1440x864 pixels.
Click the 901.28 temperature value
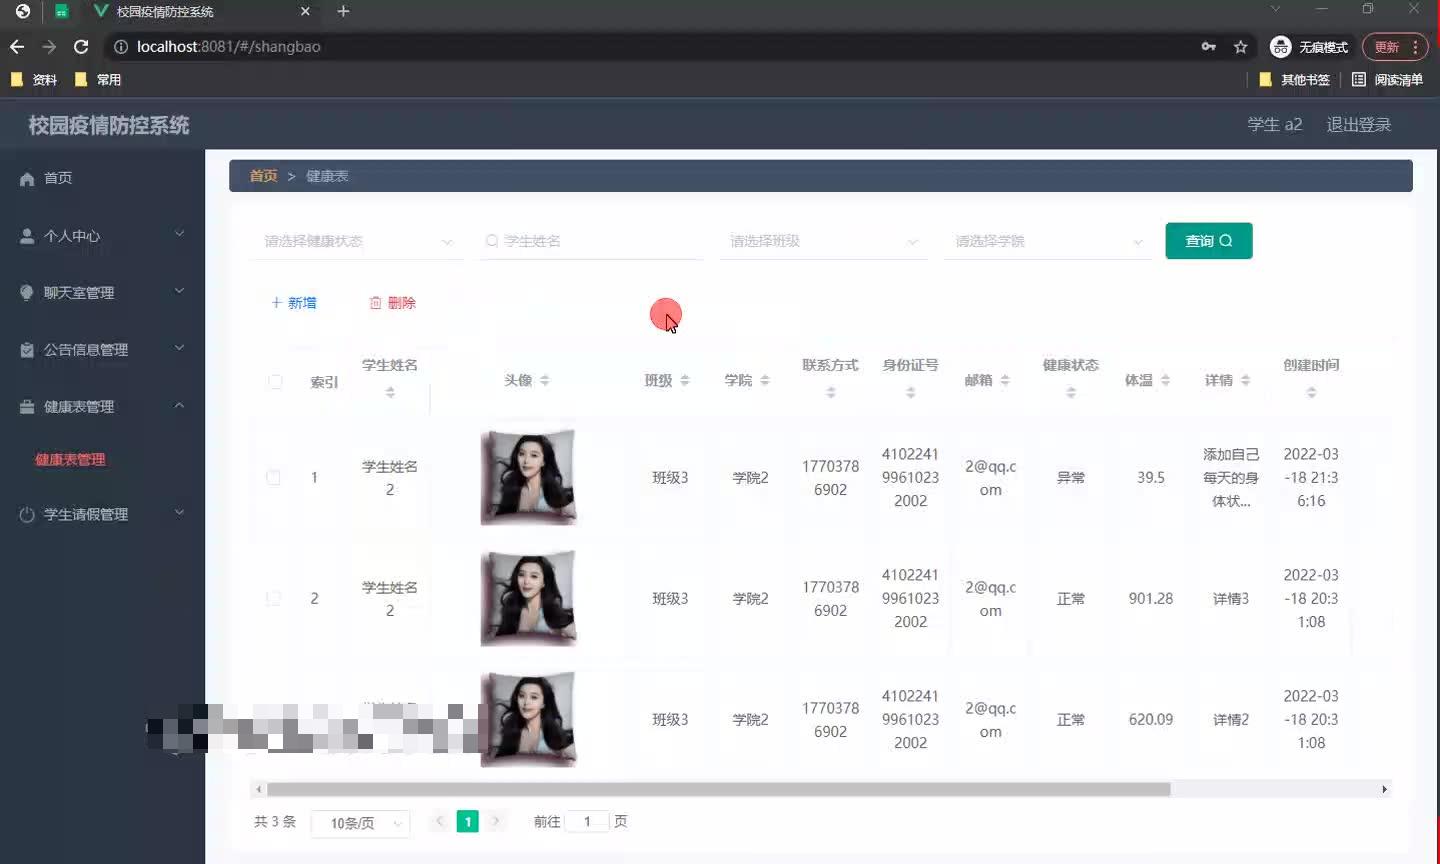1151,599
